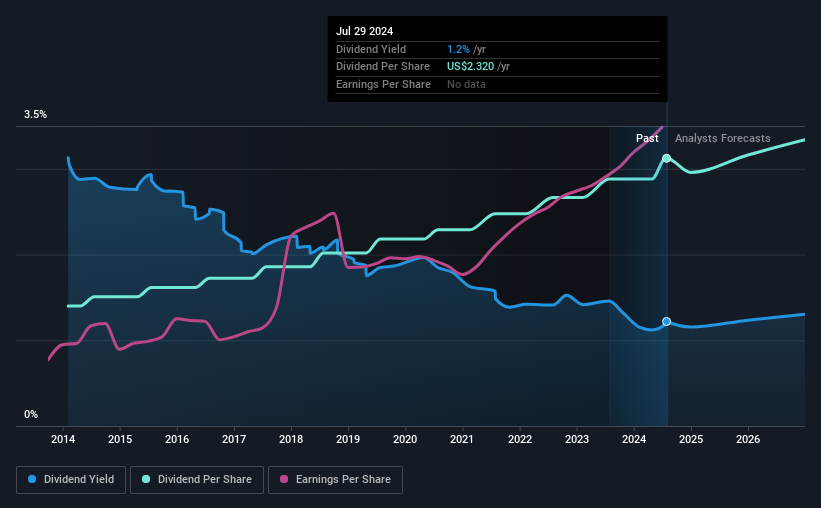Click the 2025 x-axis label
Screen dimensions: 821x508
coord(691,439)
